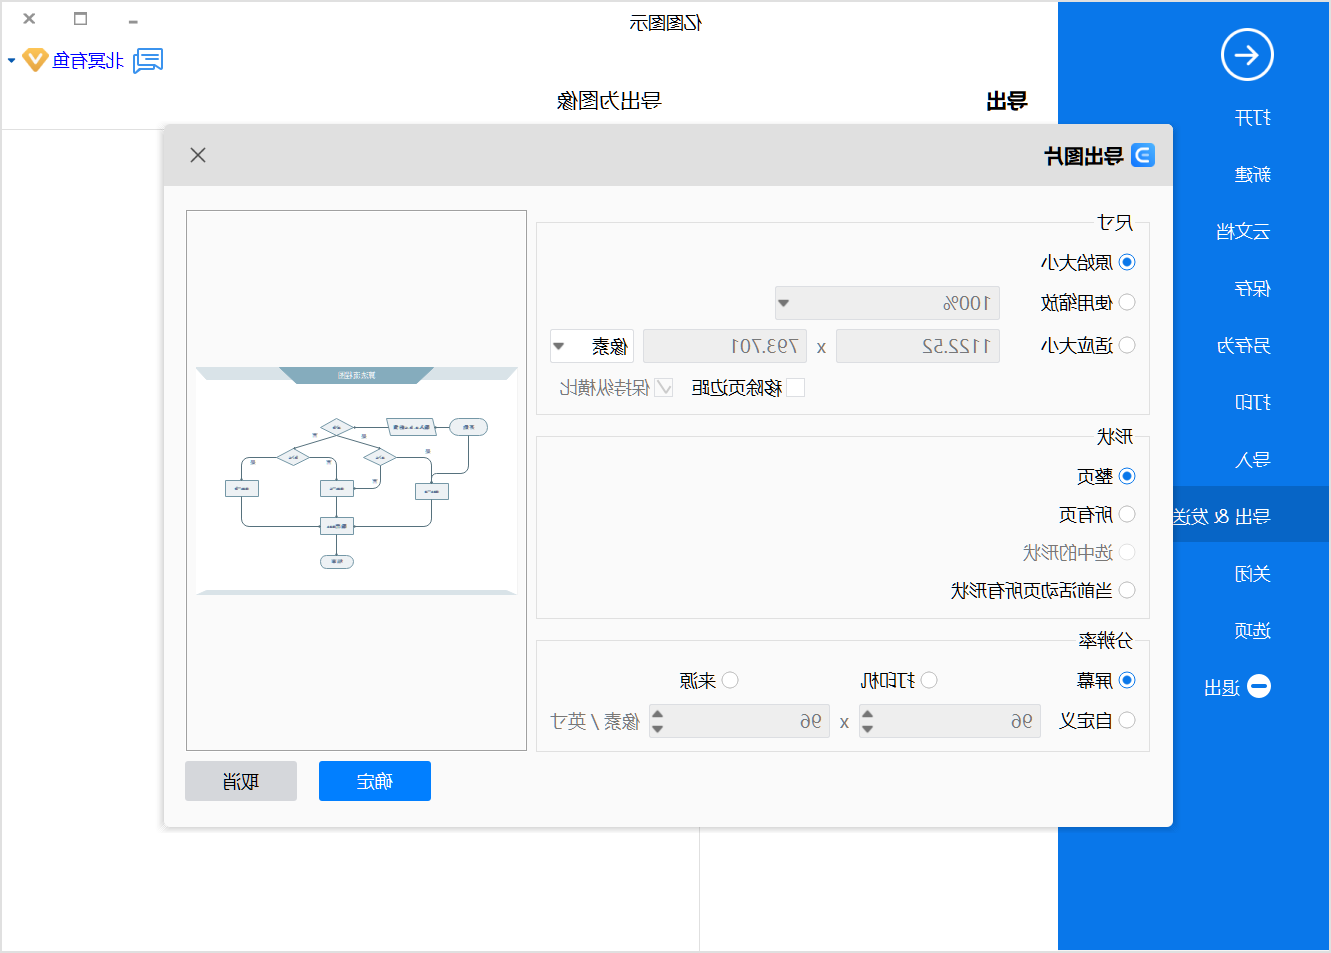Select 关闭 in the sidebar
This screenshot has height=953, width=1331.
pos(1252,574)
